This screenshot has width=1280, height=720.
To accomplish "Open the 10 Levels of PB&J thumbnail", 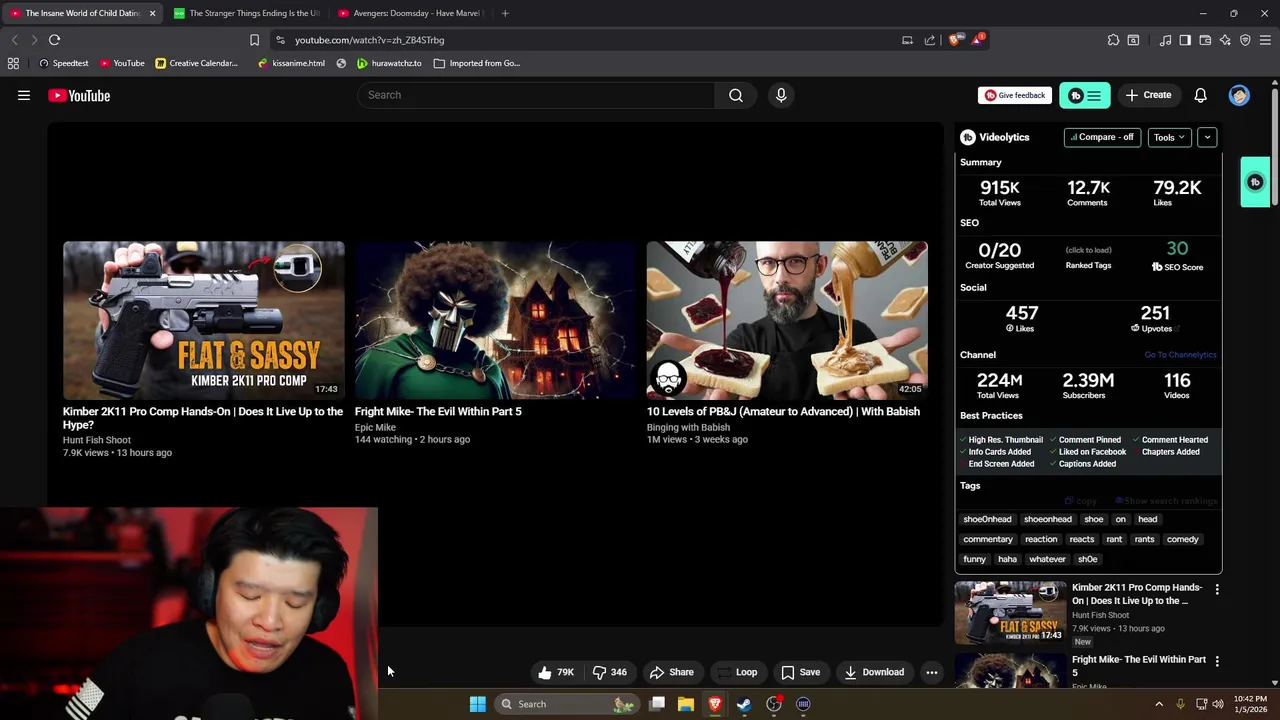I will coord(787,320).
